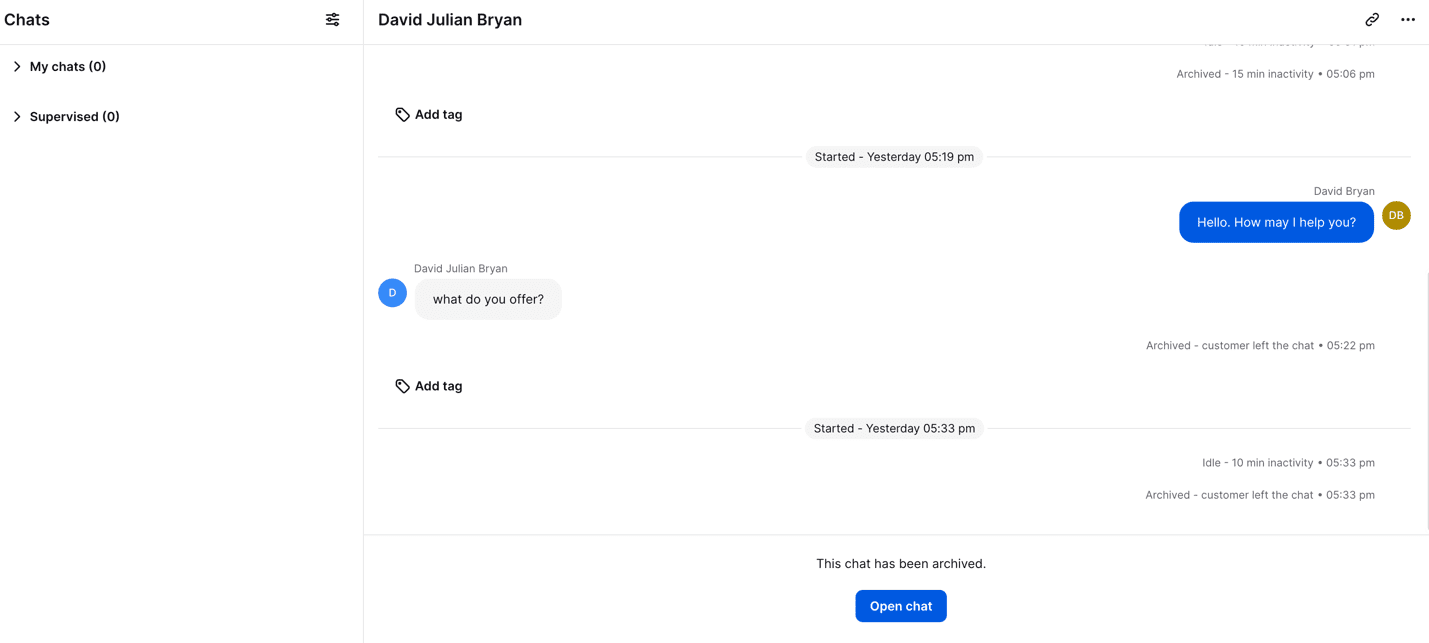The image size is (1429, 643).
Task: Click the customer's blue D avatar
Action: (x=392, y=292)
